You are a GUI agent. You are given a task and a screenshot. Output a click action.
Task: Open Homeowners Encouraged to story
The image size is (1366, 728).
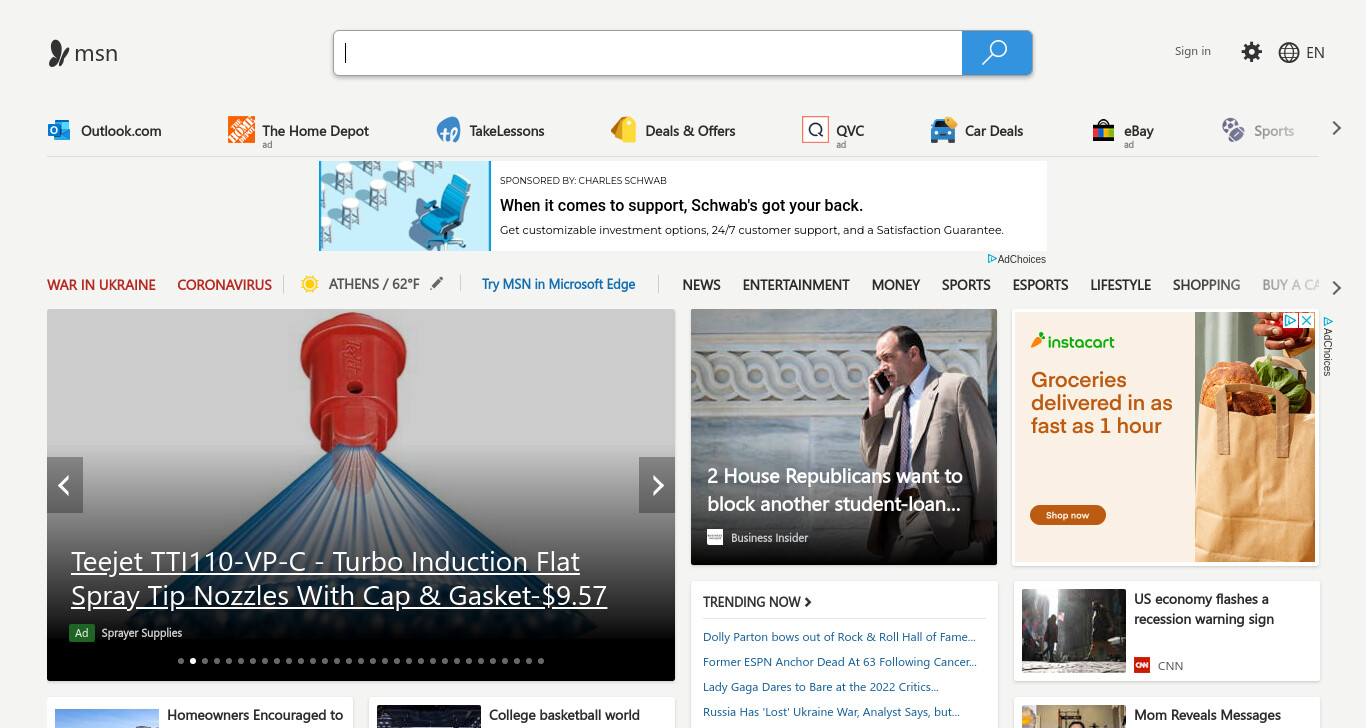tap(255, 715)
